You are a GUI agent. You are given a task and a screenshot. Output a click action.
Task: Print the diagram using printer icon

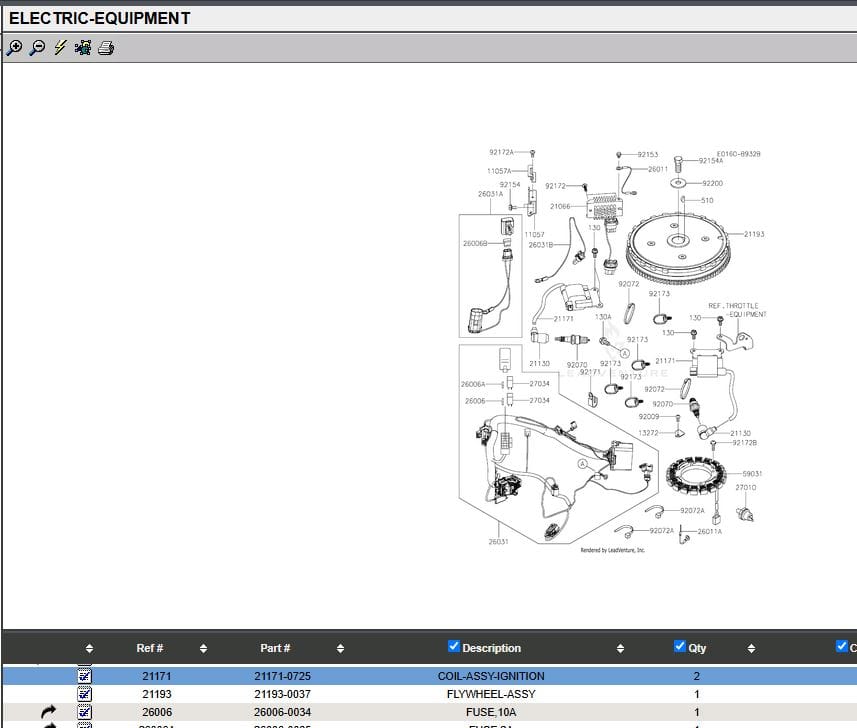tap(106, 47)
